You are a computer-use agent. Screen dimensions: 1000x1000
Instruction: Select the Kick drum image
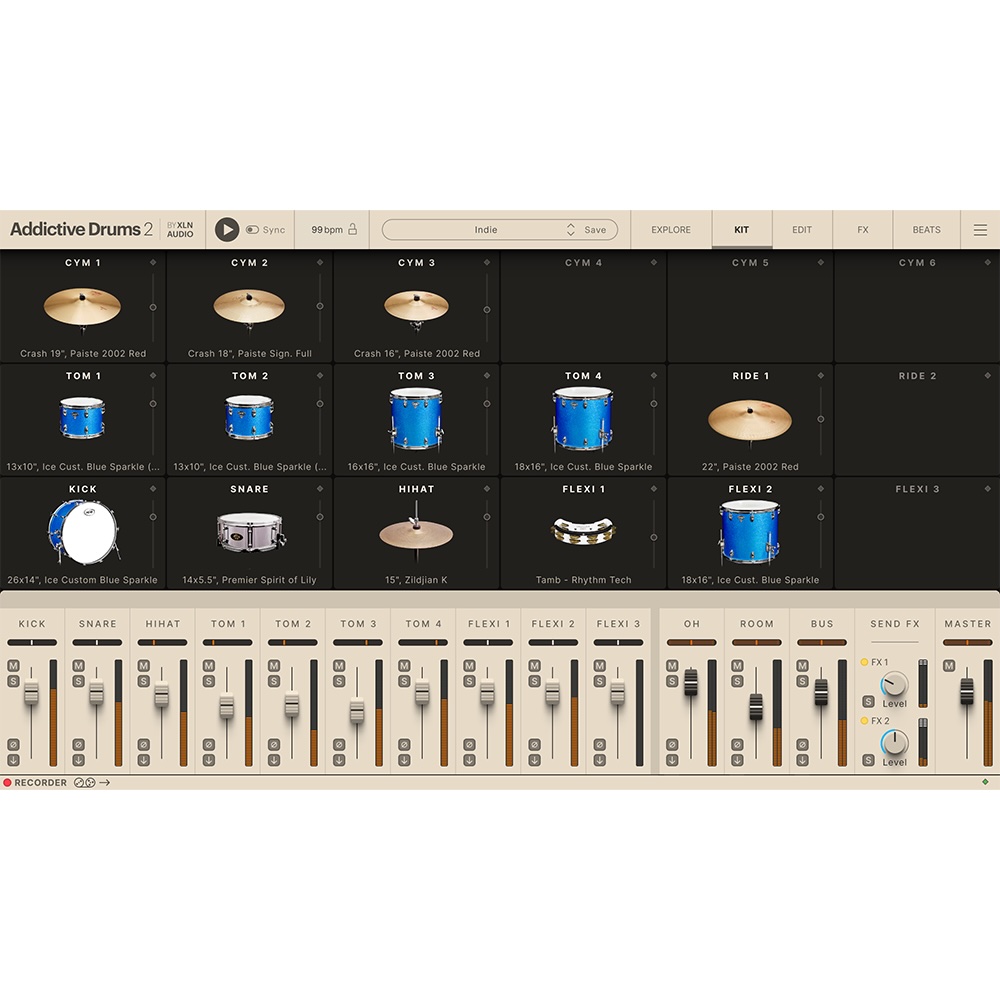(82, 533)
